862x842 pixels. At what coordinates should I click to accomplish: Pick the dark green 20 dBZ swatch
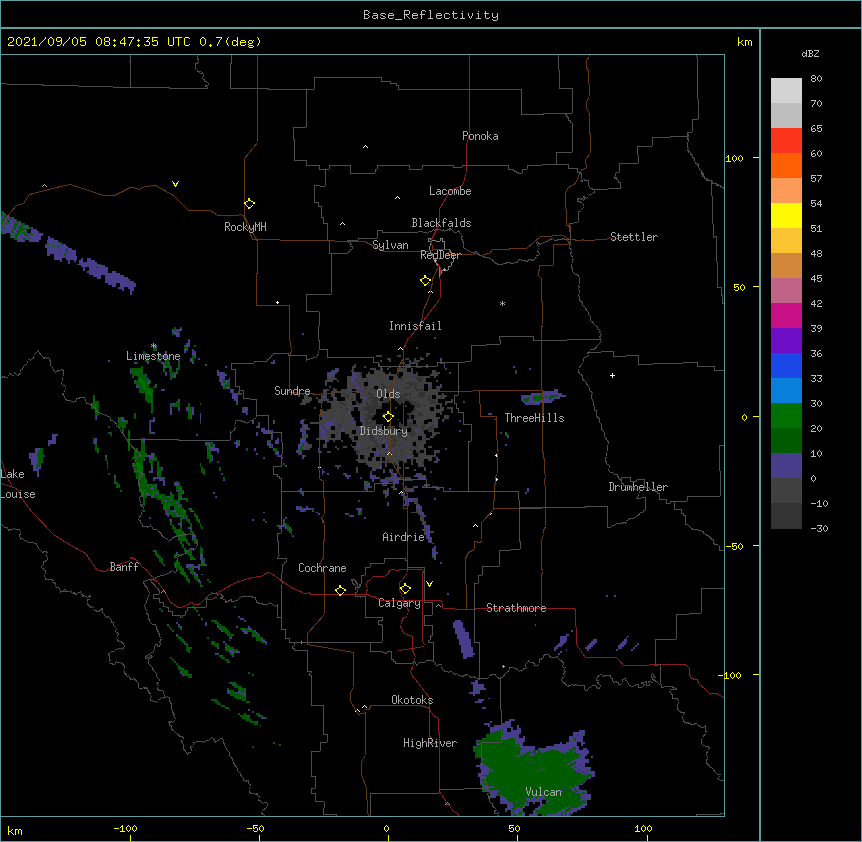(x=786, y=440)
